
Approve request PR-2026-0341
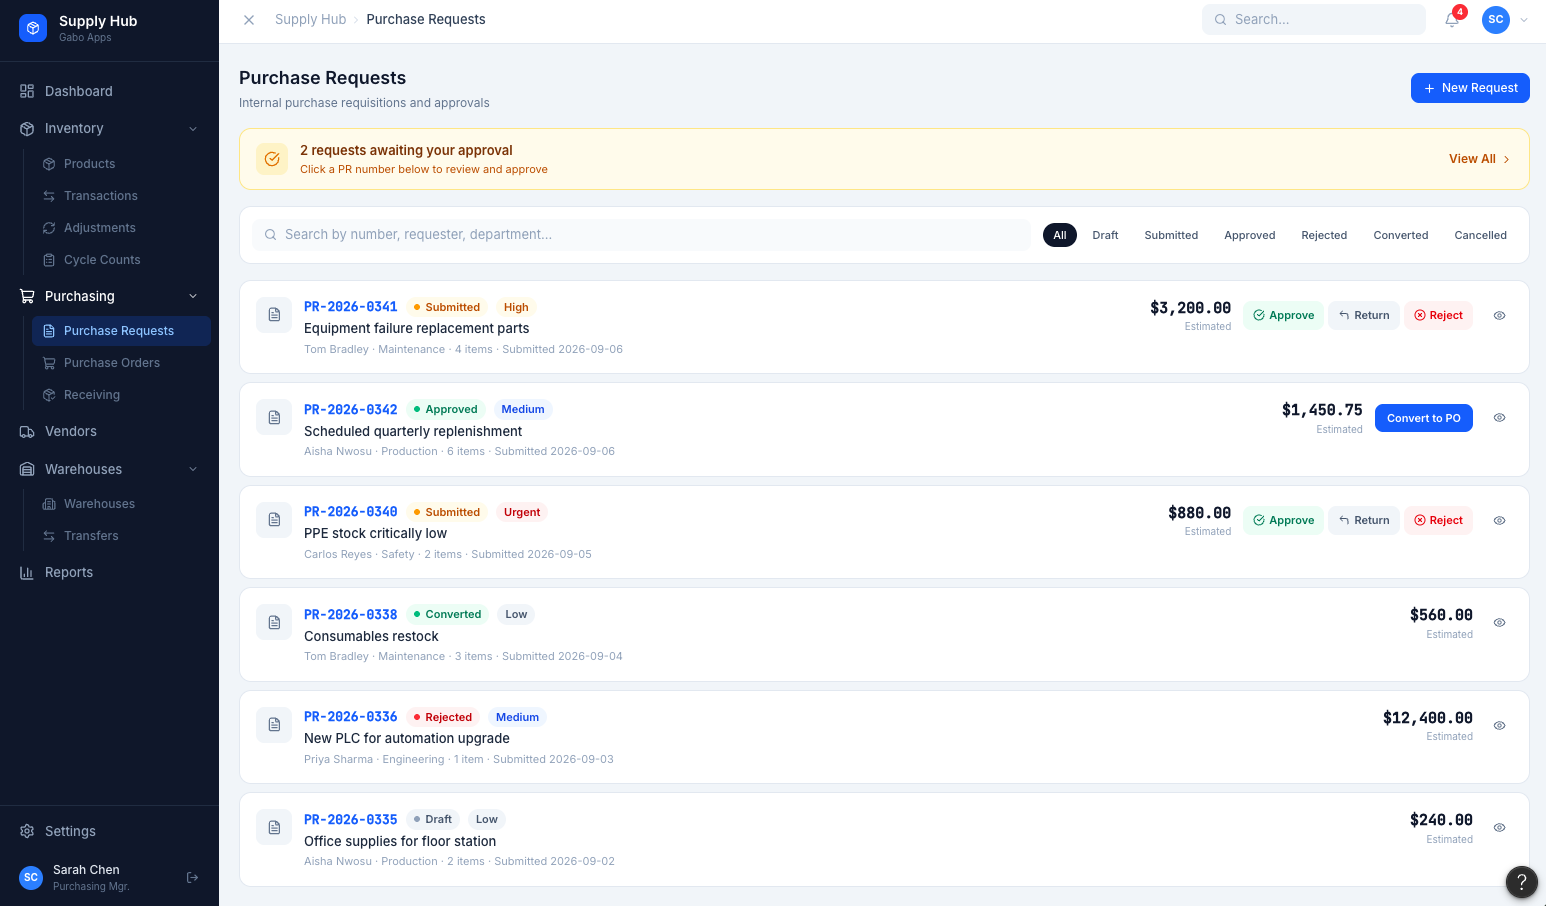click(x=1284, y=315)
